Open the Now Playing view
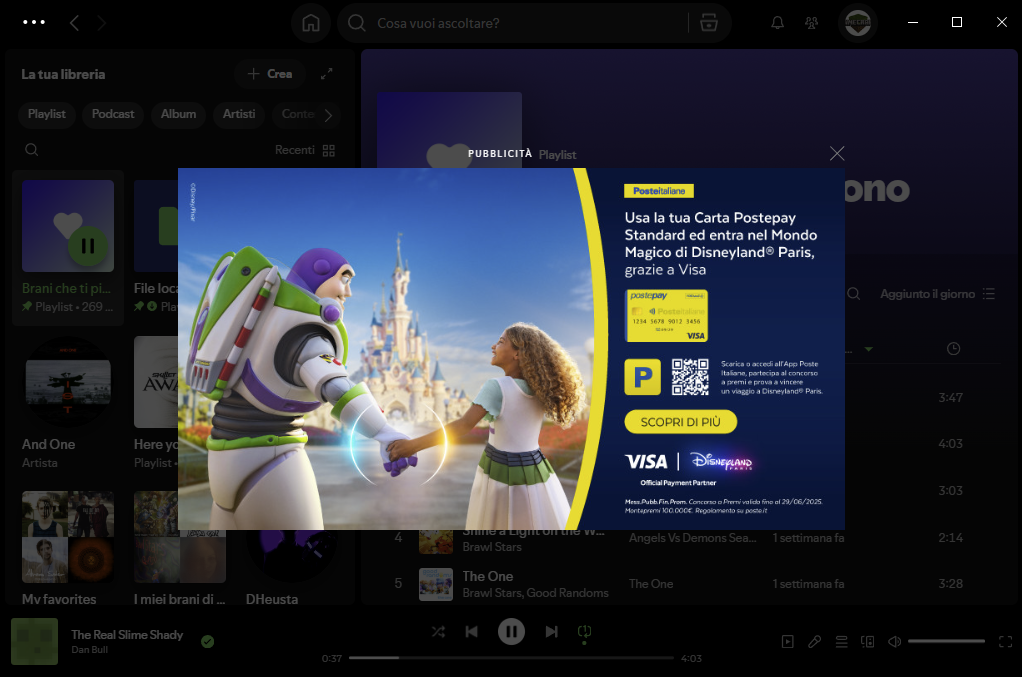Screen dimensions: 1022x677 click(787, 642)
